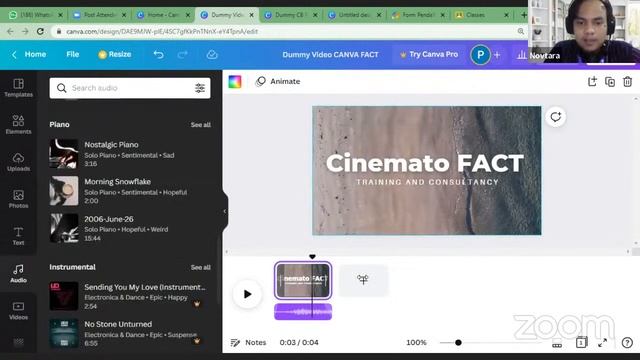Reload the browser page
This screenshot has height=360, width=640.
click(40, 31)
